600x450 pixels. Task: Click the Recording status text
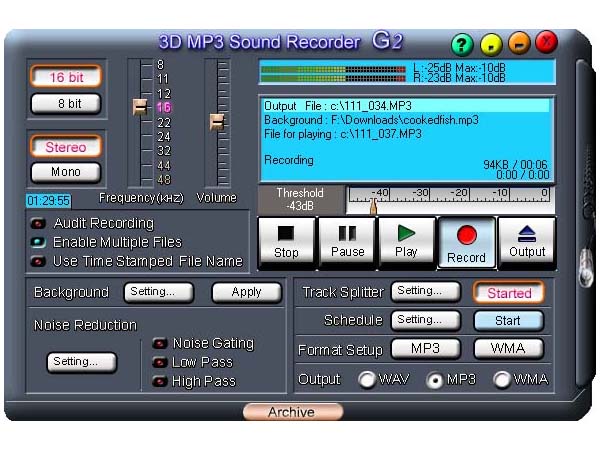click(289, 160)
